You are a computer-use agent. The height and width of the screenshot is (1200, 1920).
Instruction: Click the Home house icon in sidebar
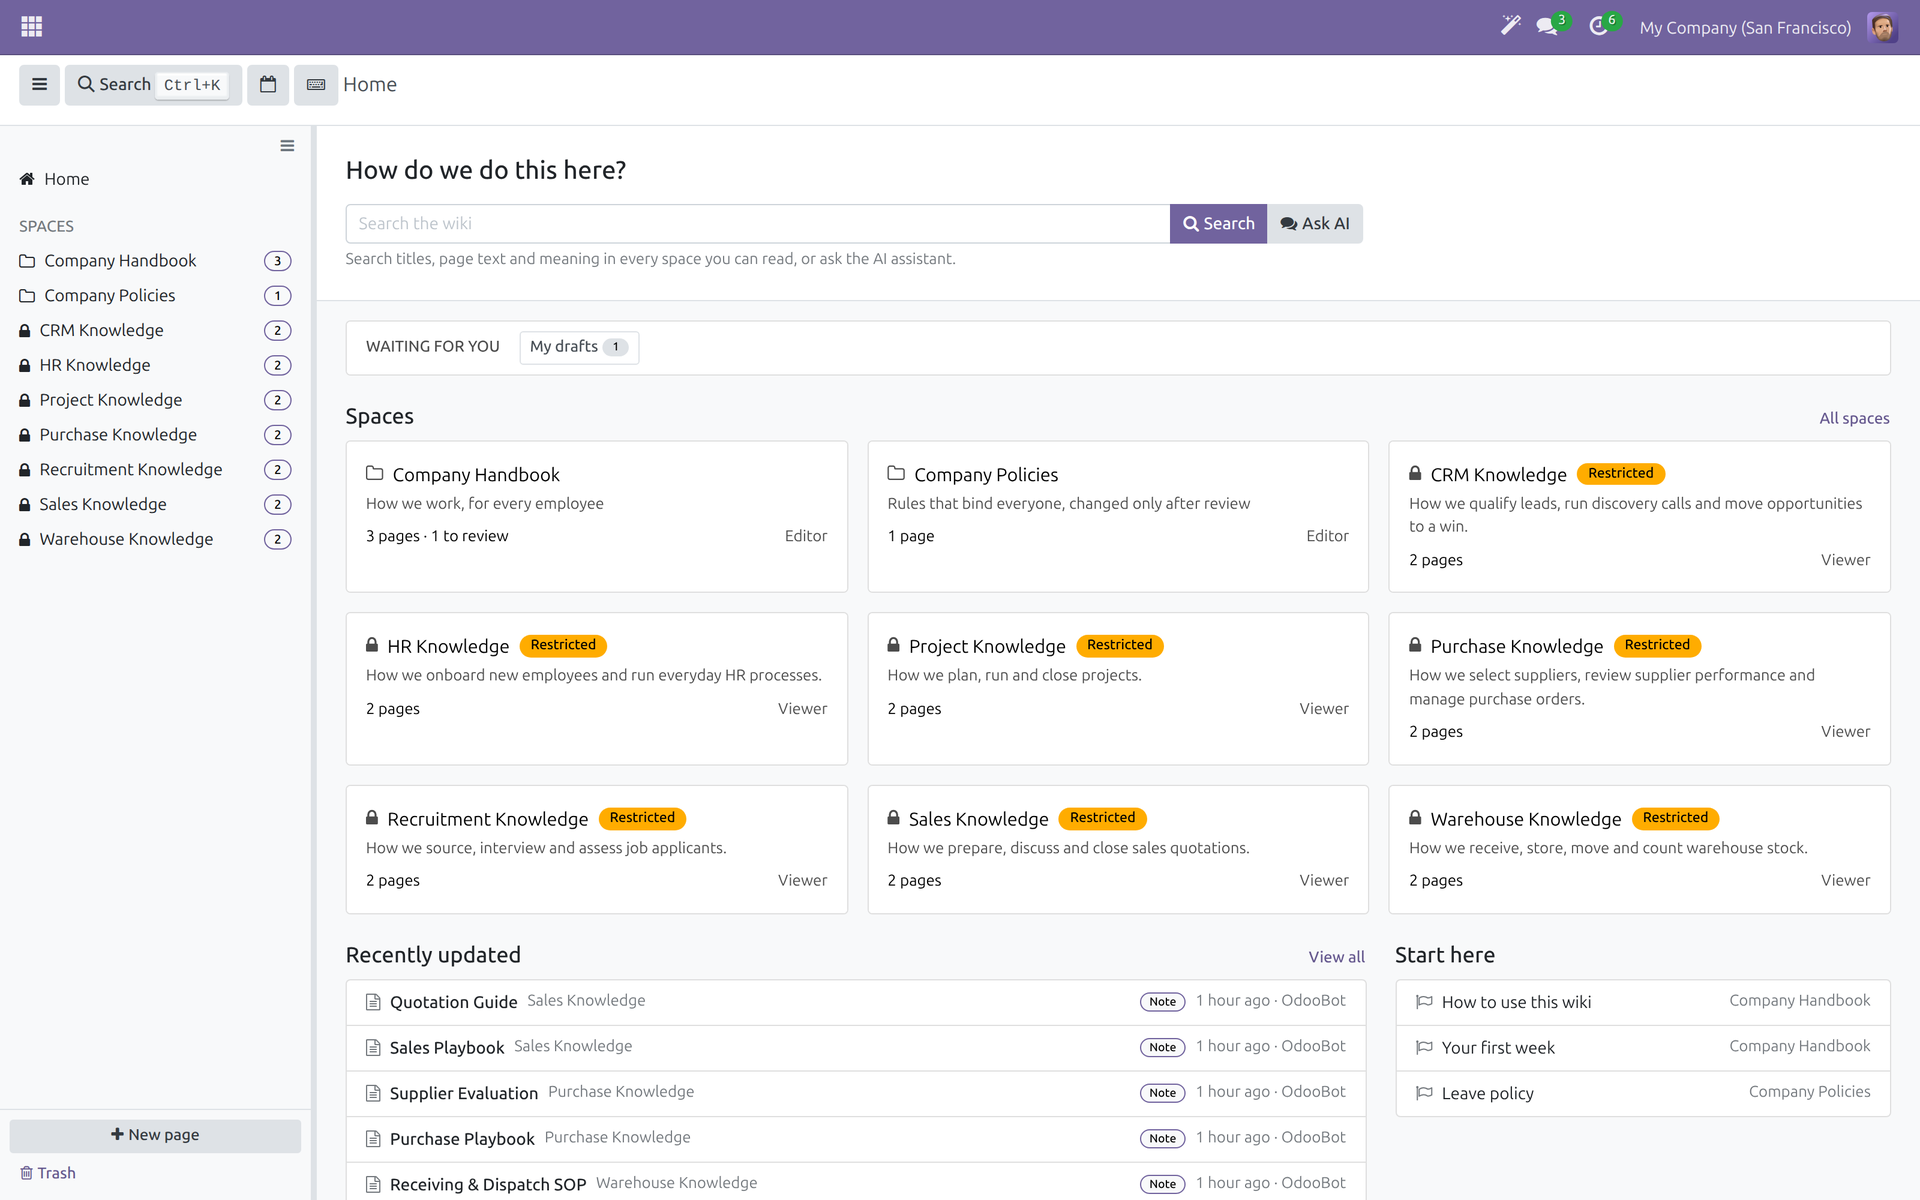27,179
